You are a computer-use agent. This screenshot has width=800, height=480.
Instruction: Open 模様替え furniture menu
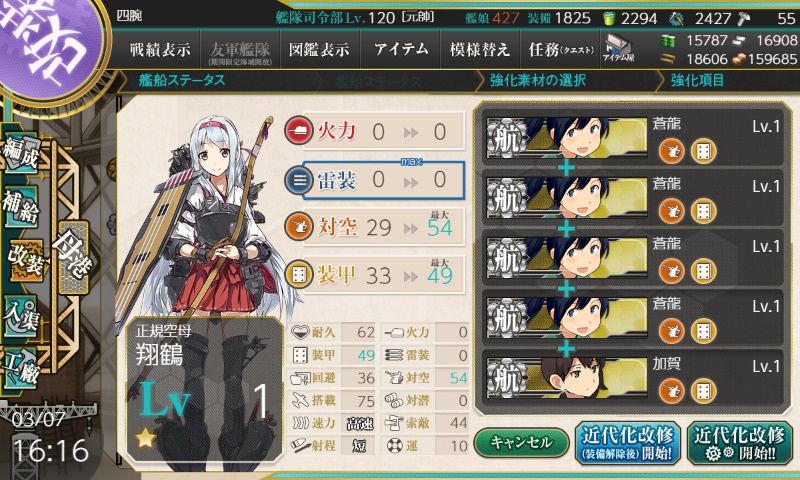click(480, 49)
